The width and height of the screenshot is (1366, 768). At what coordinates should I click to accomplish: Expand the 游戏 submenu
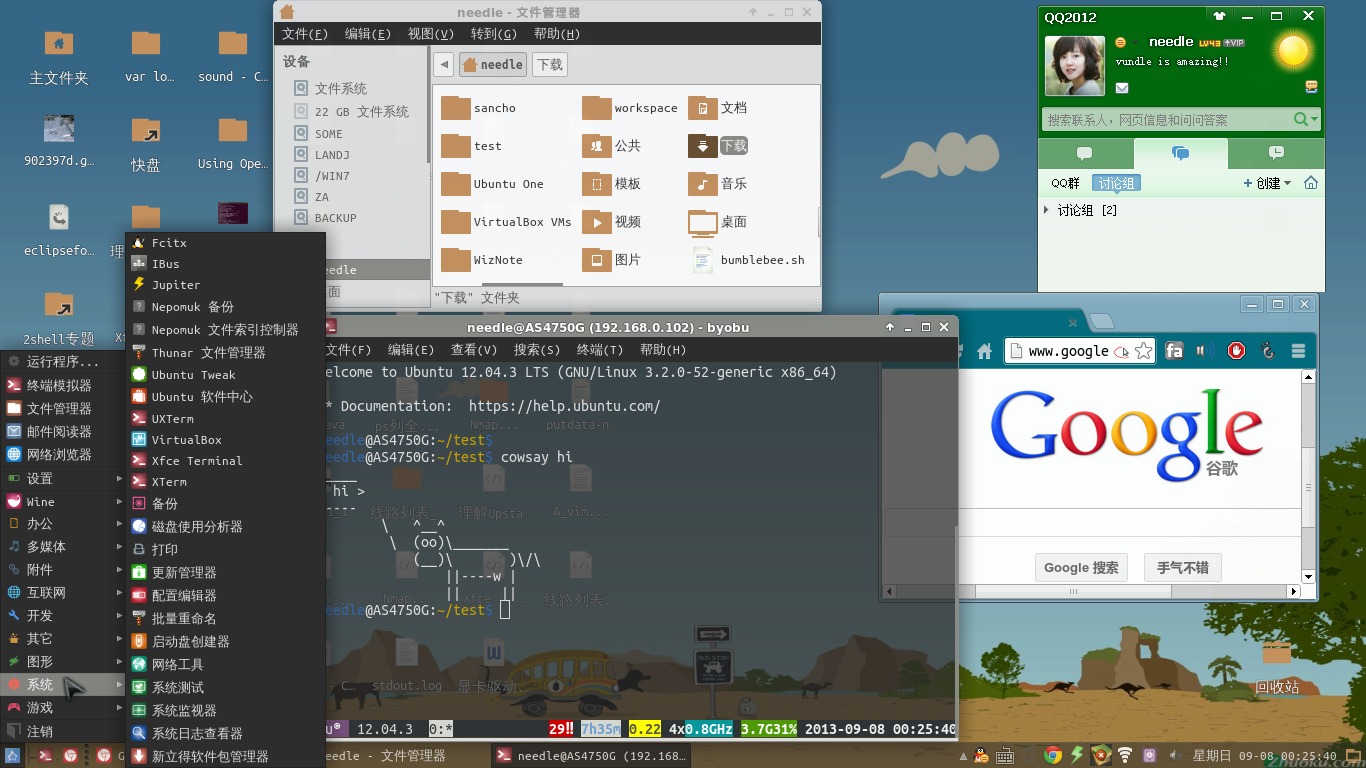(x=64, y=707)
